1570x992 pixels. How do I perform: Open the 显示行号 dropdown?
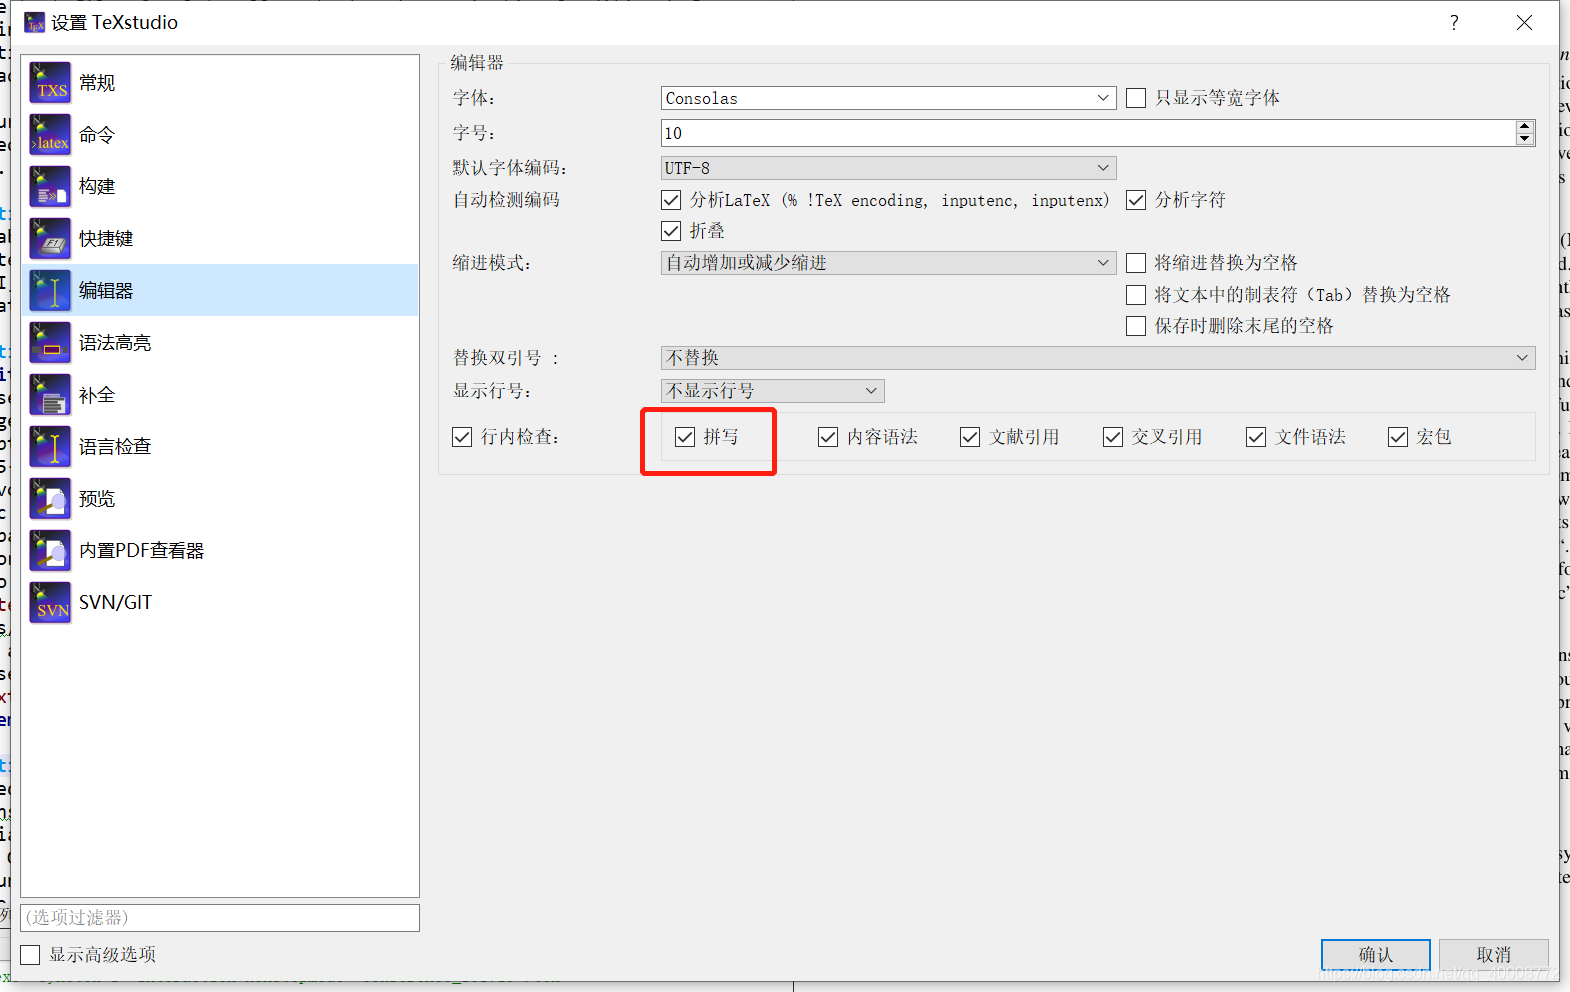[x=772, y=391]
